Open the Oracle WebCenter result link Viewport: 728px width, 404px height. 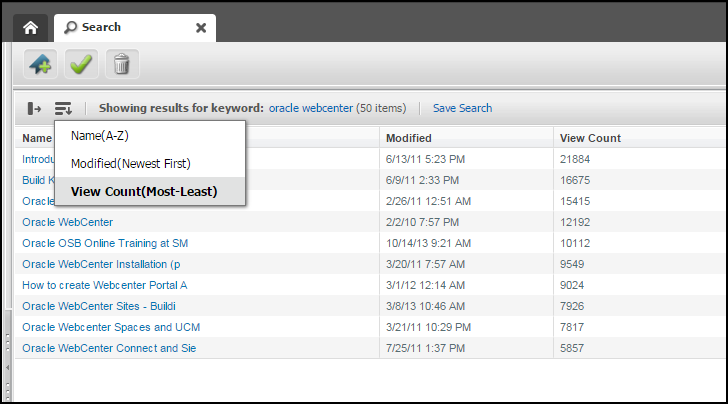(67, 222)
